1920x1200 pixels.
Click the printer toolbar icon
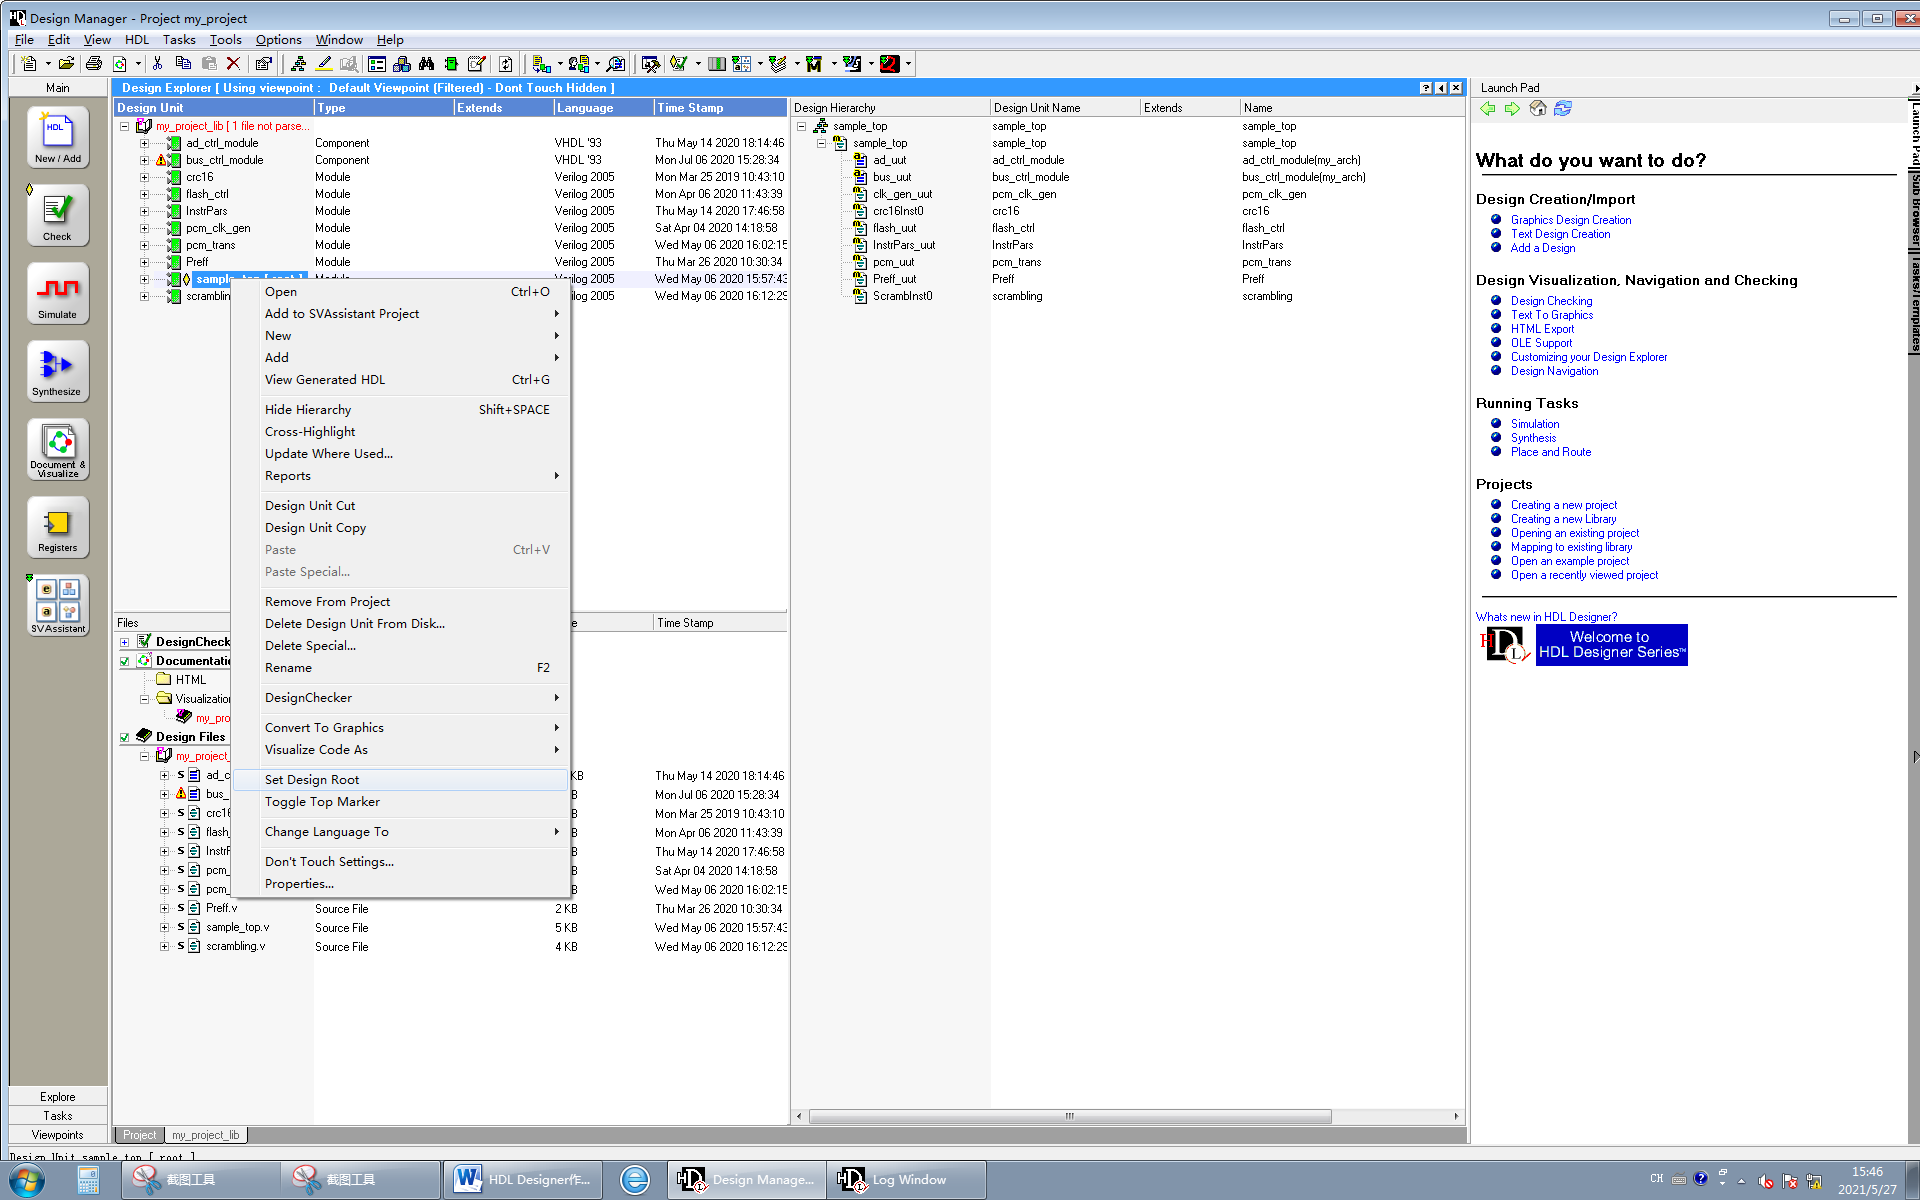click(94, 64)
